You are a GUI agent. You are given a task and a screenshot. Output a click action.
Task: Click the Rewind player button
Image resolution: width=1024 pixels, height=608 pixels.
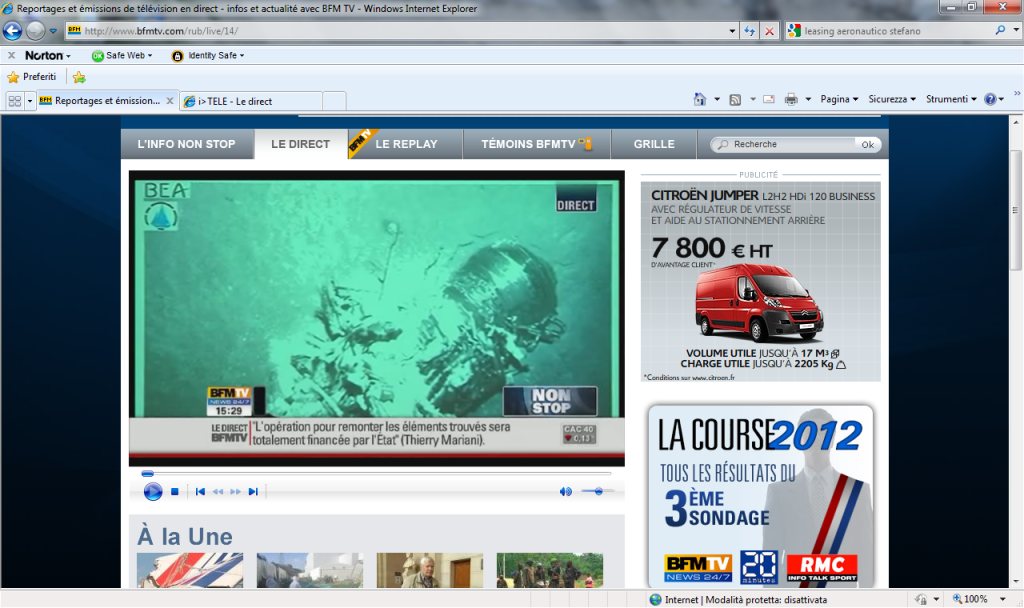click(x=218, y=492)
